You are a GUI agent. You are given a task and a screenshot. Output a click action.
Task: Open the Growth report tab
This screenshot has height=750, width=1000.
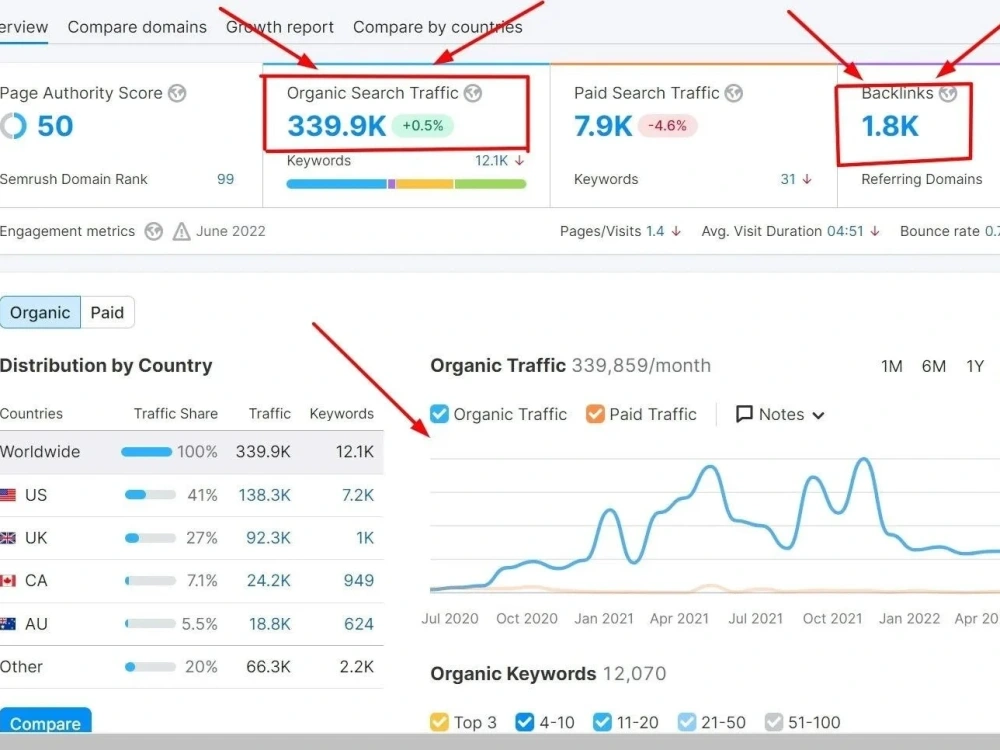(279, 27)
